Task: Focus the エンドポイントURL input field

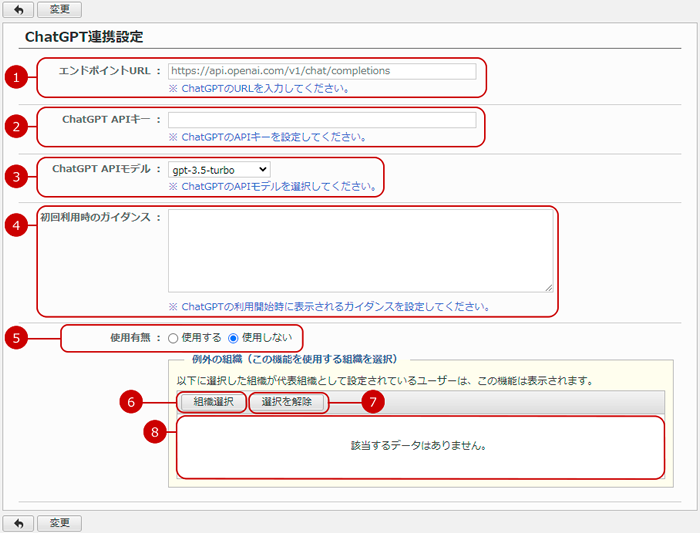Action: [x=322, y=71]
